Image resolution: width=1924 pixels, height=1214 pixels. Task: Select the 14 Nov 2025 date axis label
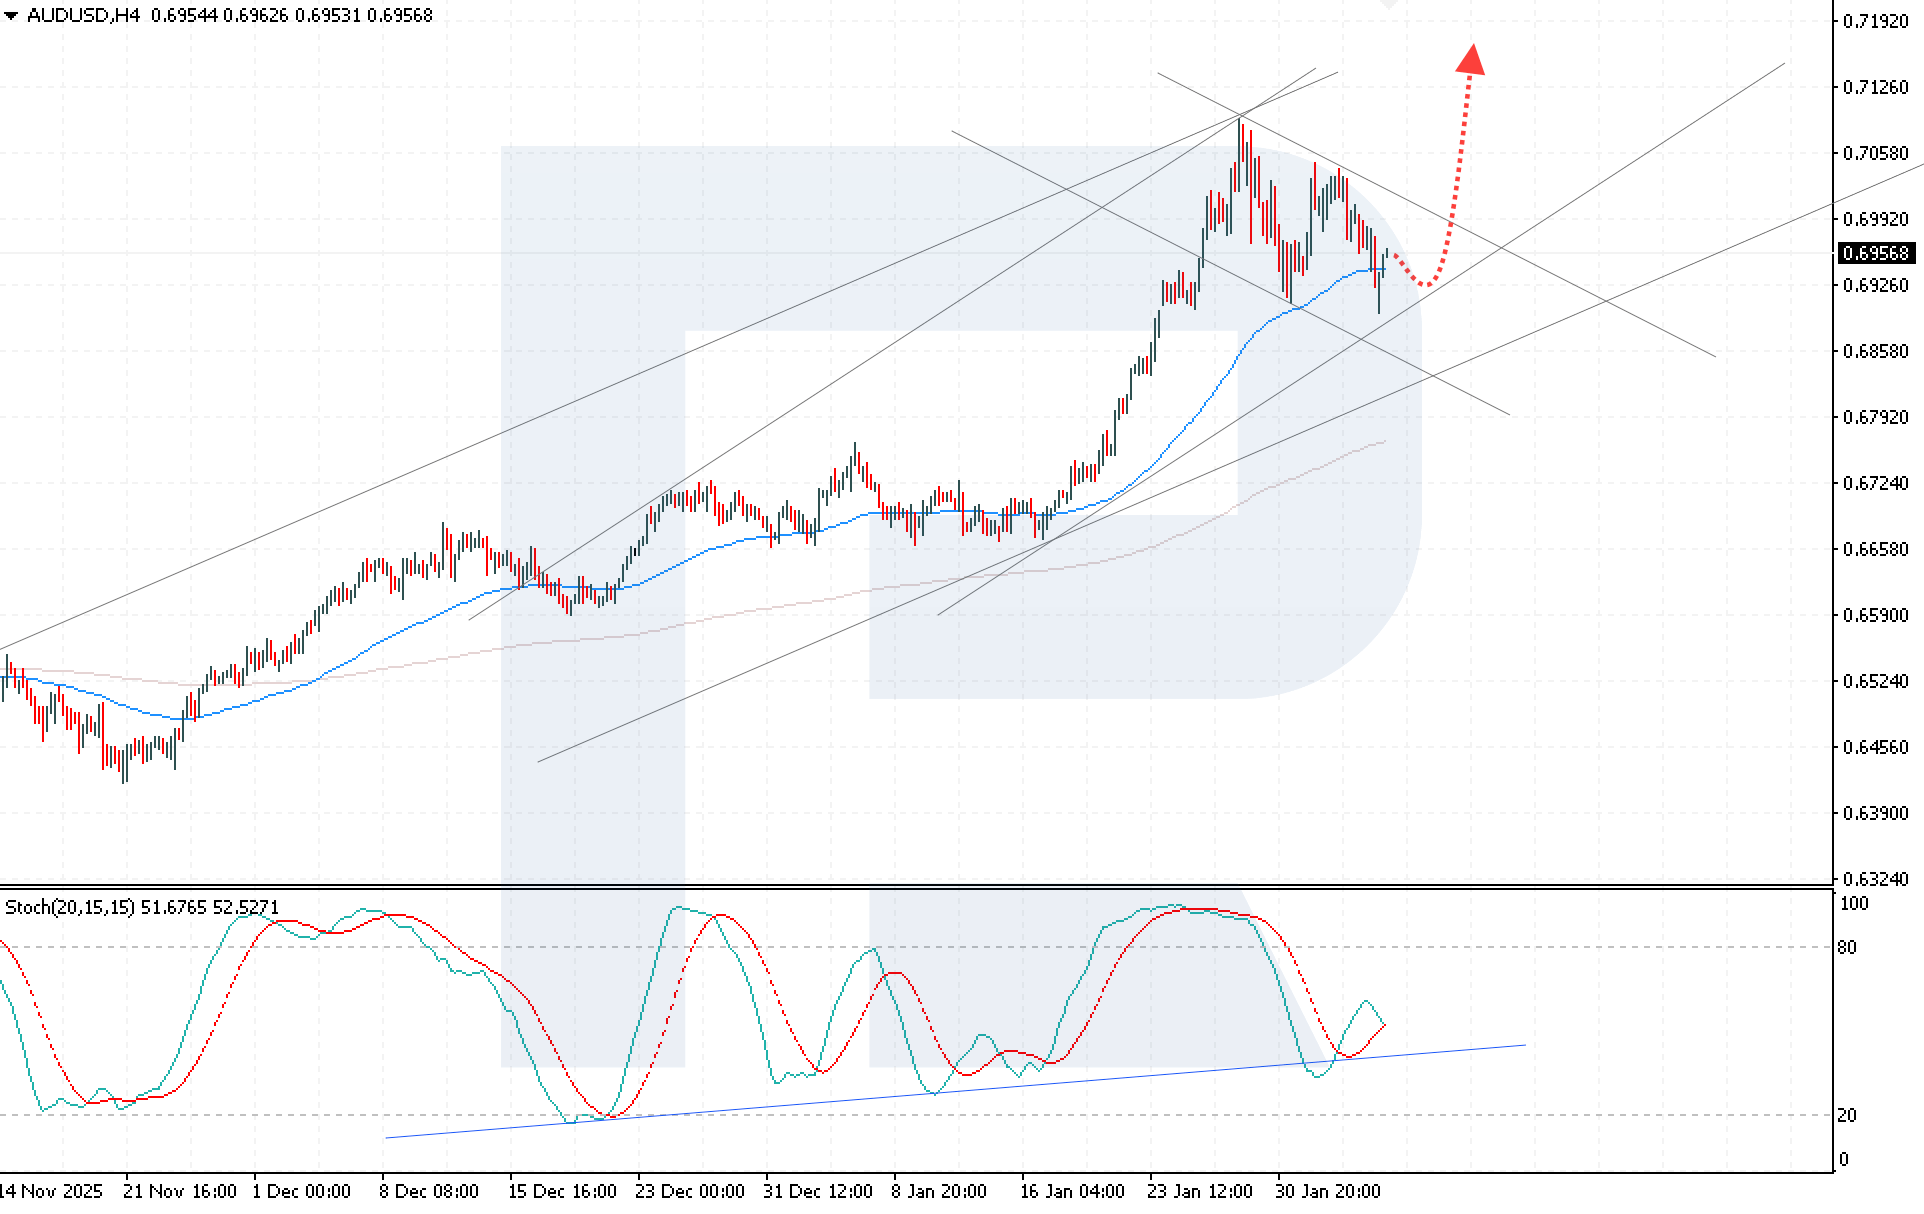coord(50,1192)
